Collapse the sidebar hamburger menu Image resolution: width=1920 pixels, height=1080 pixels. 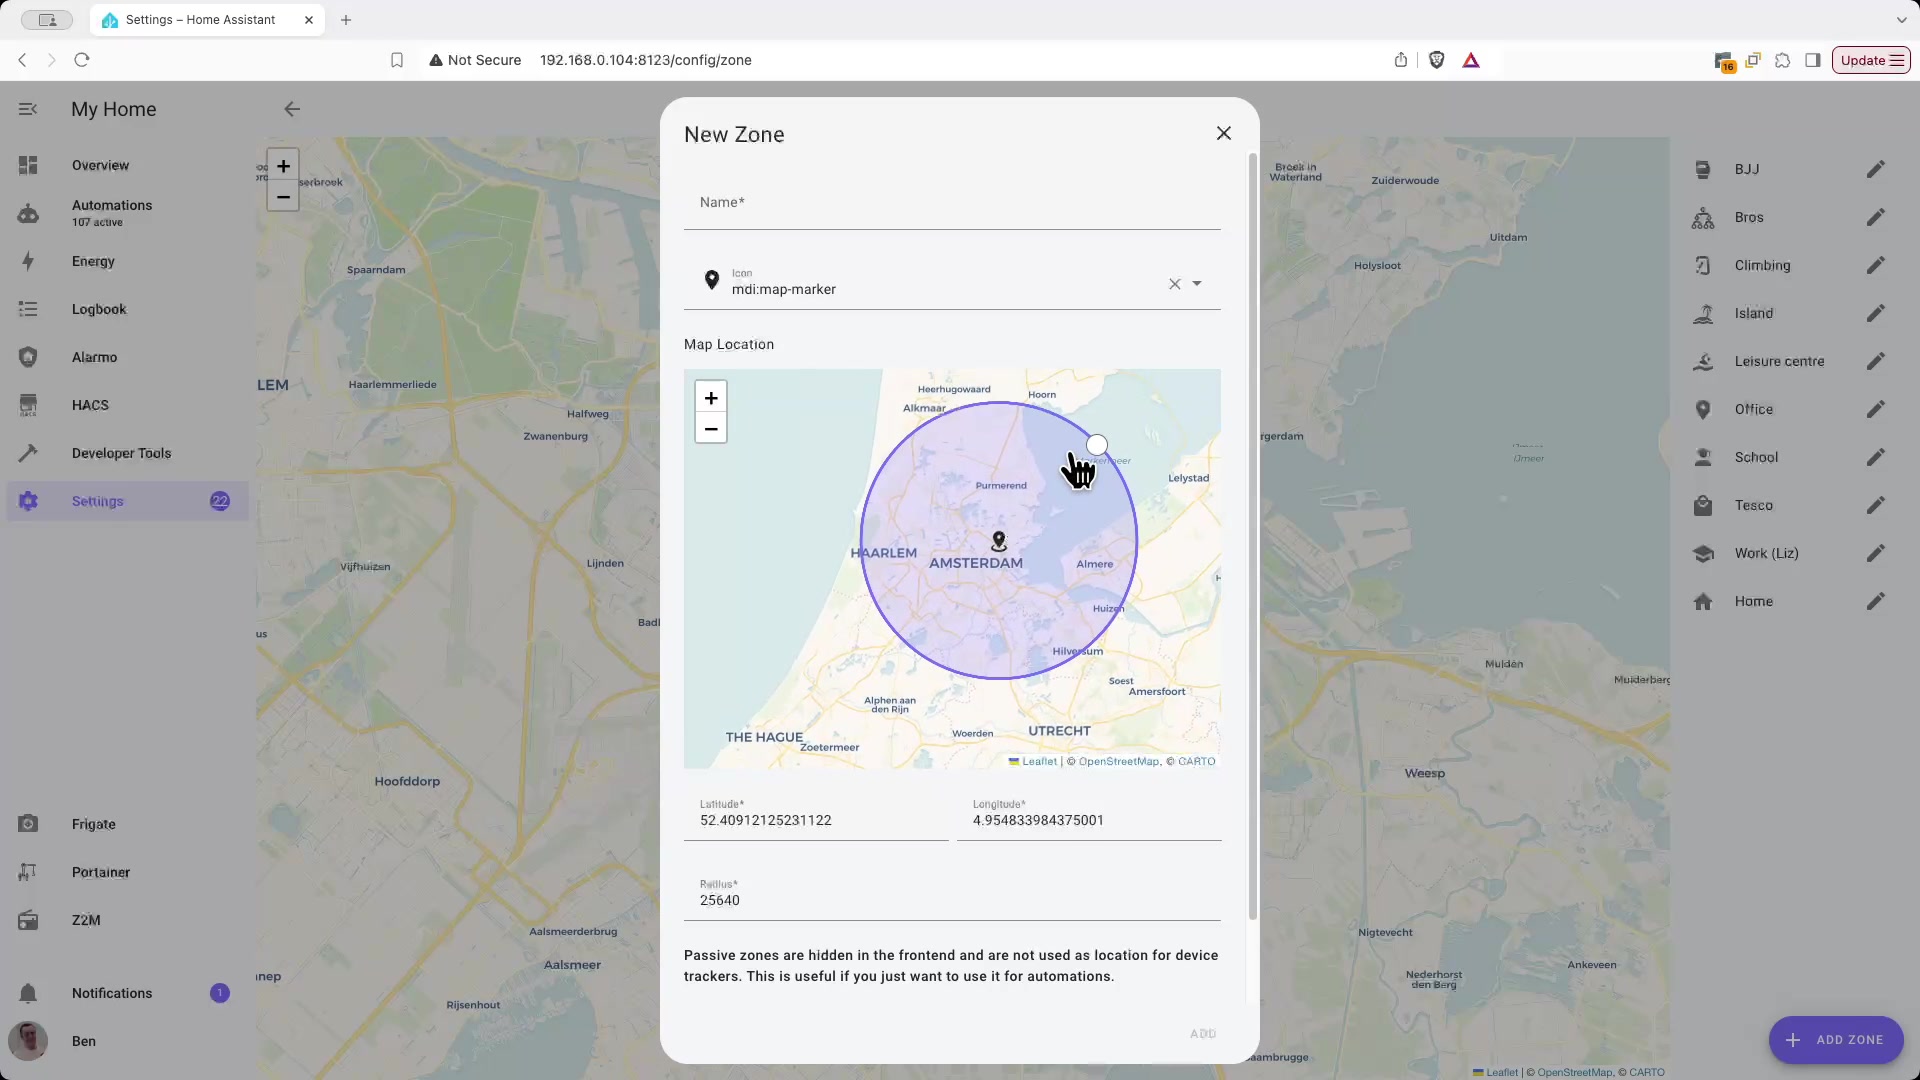click(x=28, y=109)
